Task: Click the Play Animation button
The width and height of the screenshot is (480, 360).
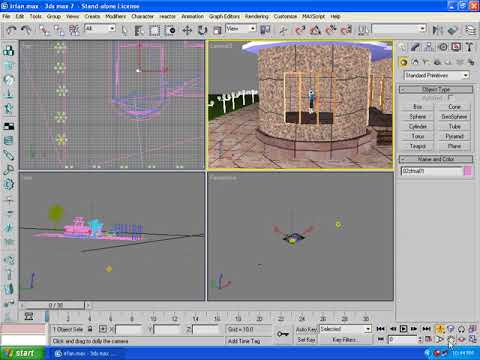Action: [x=403, y=329]
